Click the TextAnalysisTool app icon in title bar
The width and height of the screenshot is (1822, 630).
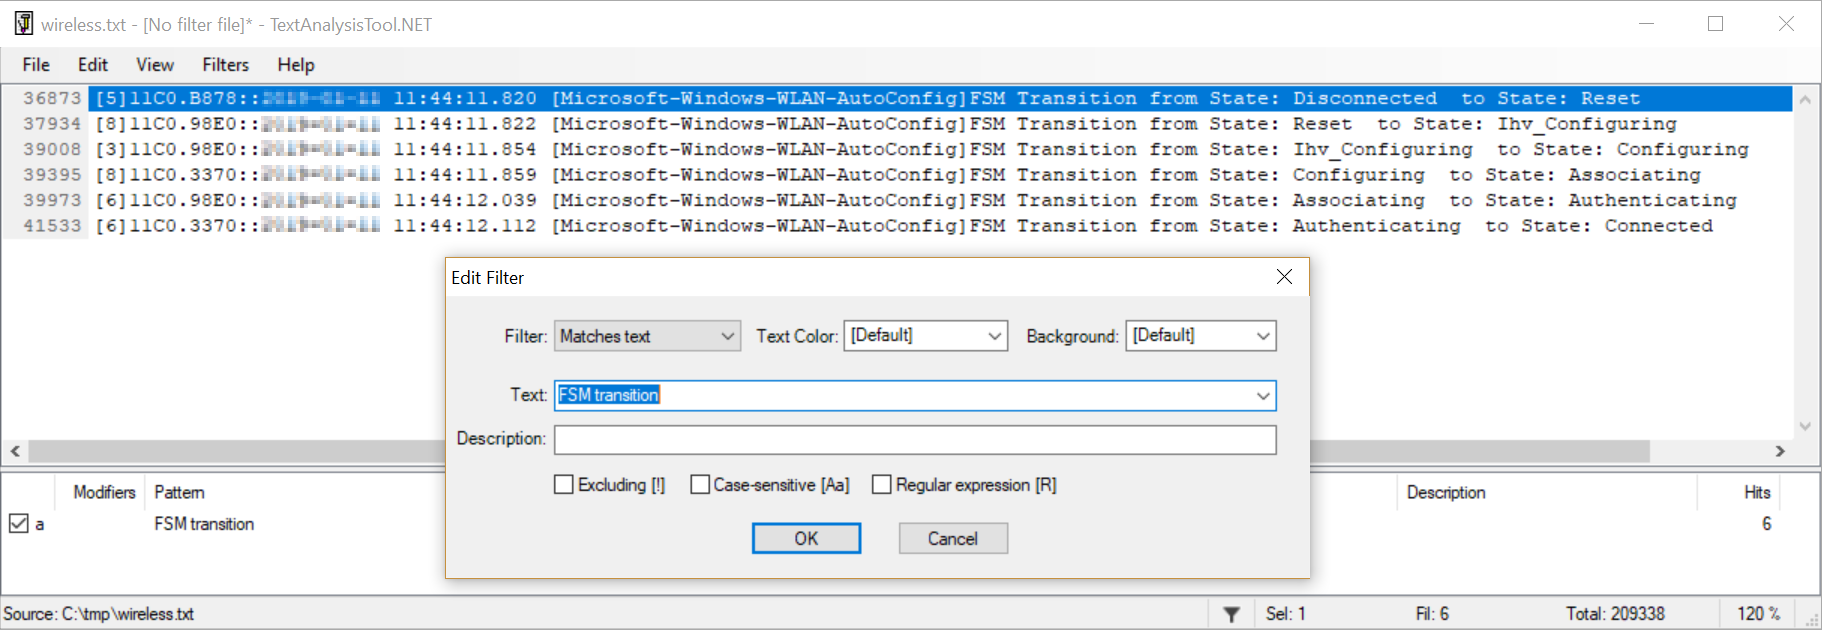point(23,24)
